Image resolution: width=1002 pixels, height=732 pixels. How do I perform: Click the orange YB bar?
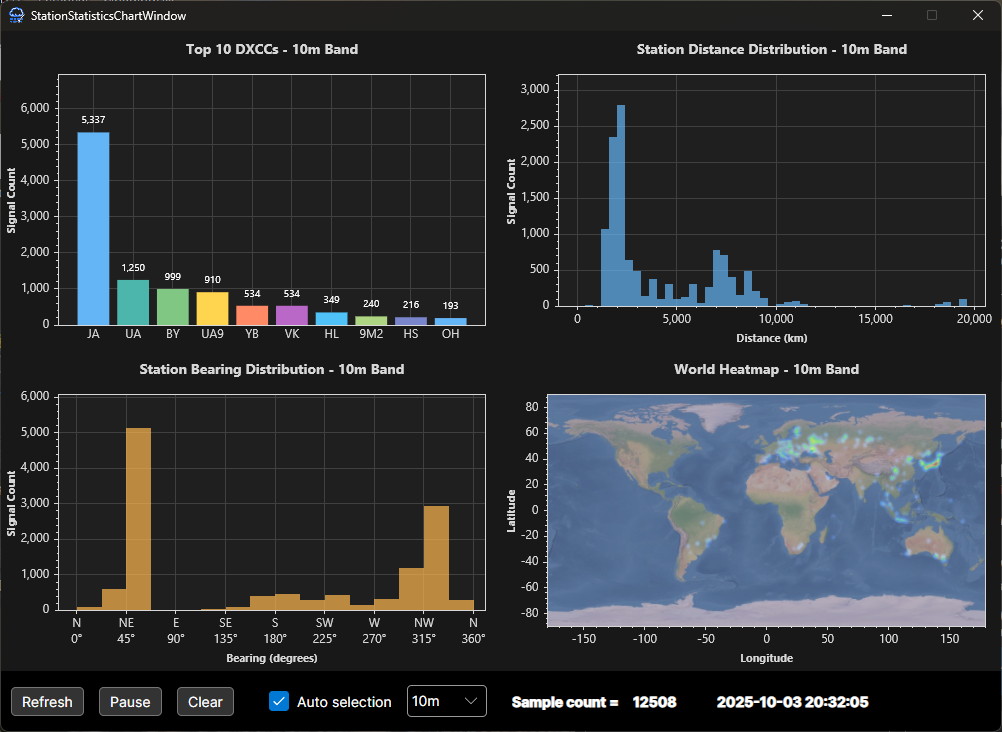[252, 315]
